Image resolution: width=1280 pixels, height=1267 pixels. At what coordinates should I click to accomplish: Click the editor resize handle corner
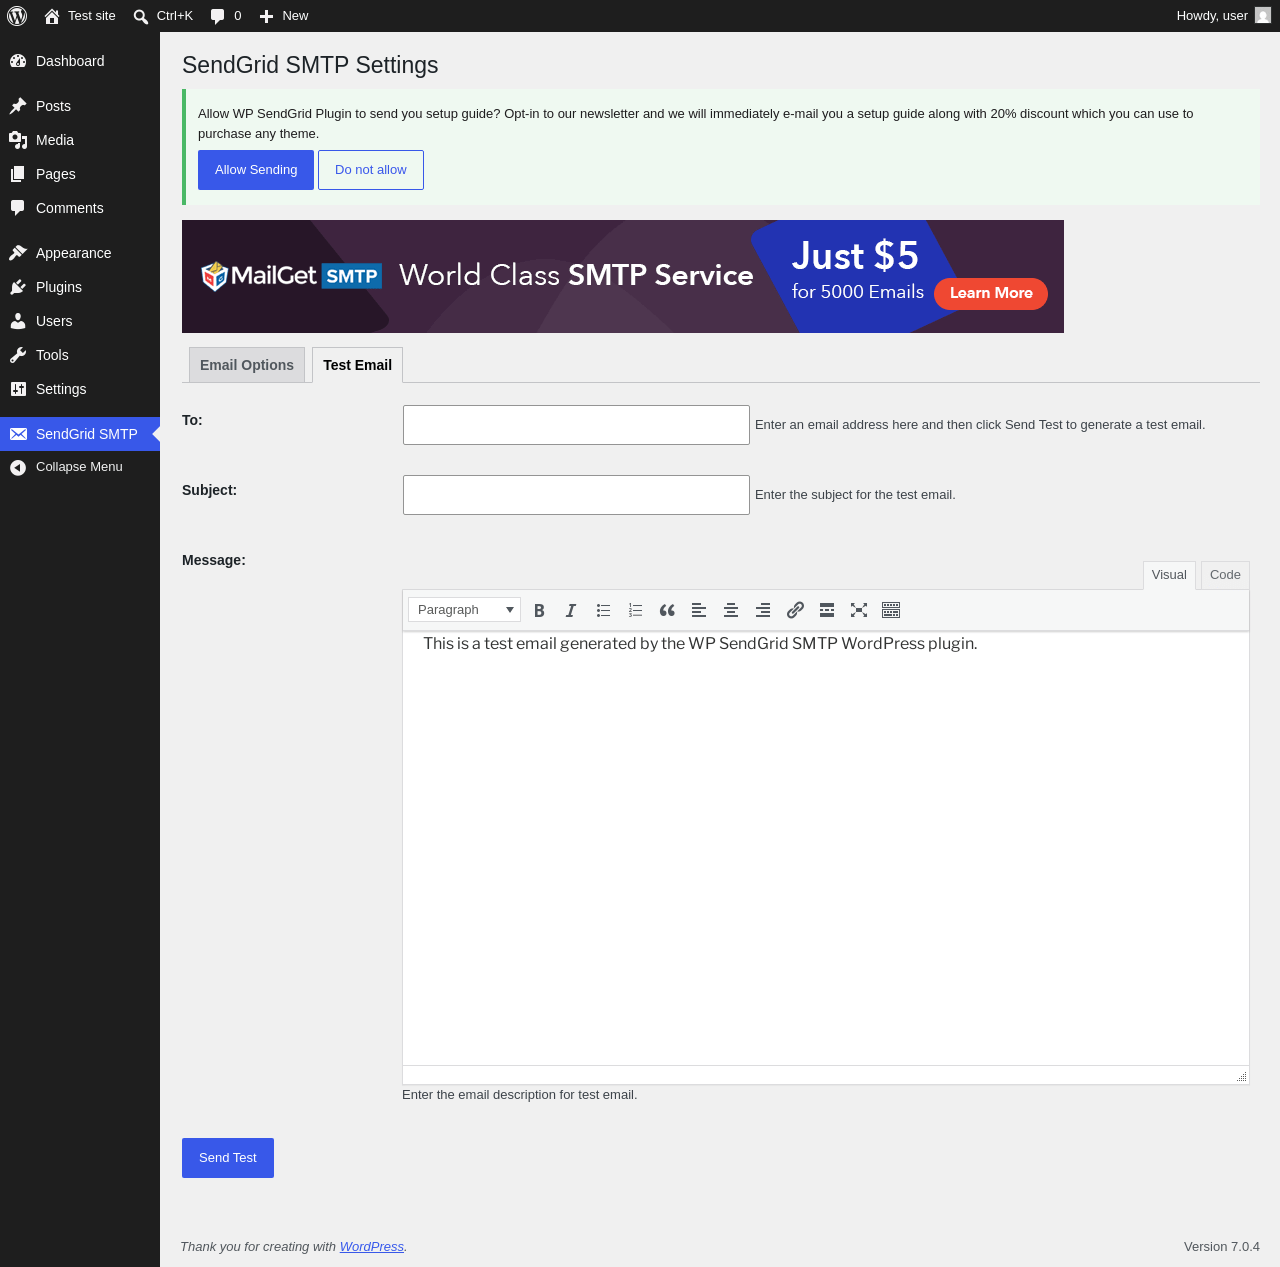(x=1241, y=1076)
